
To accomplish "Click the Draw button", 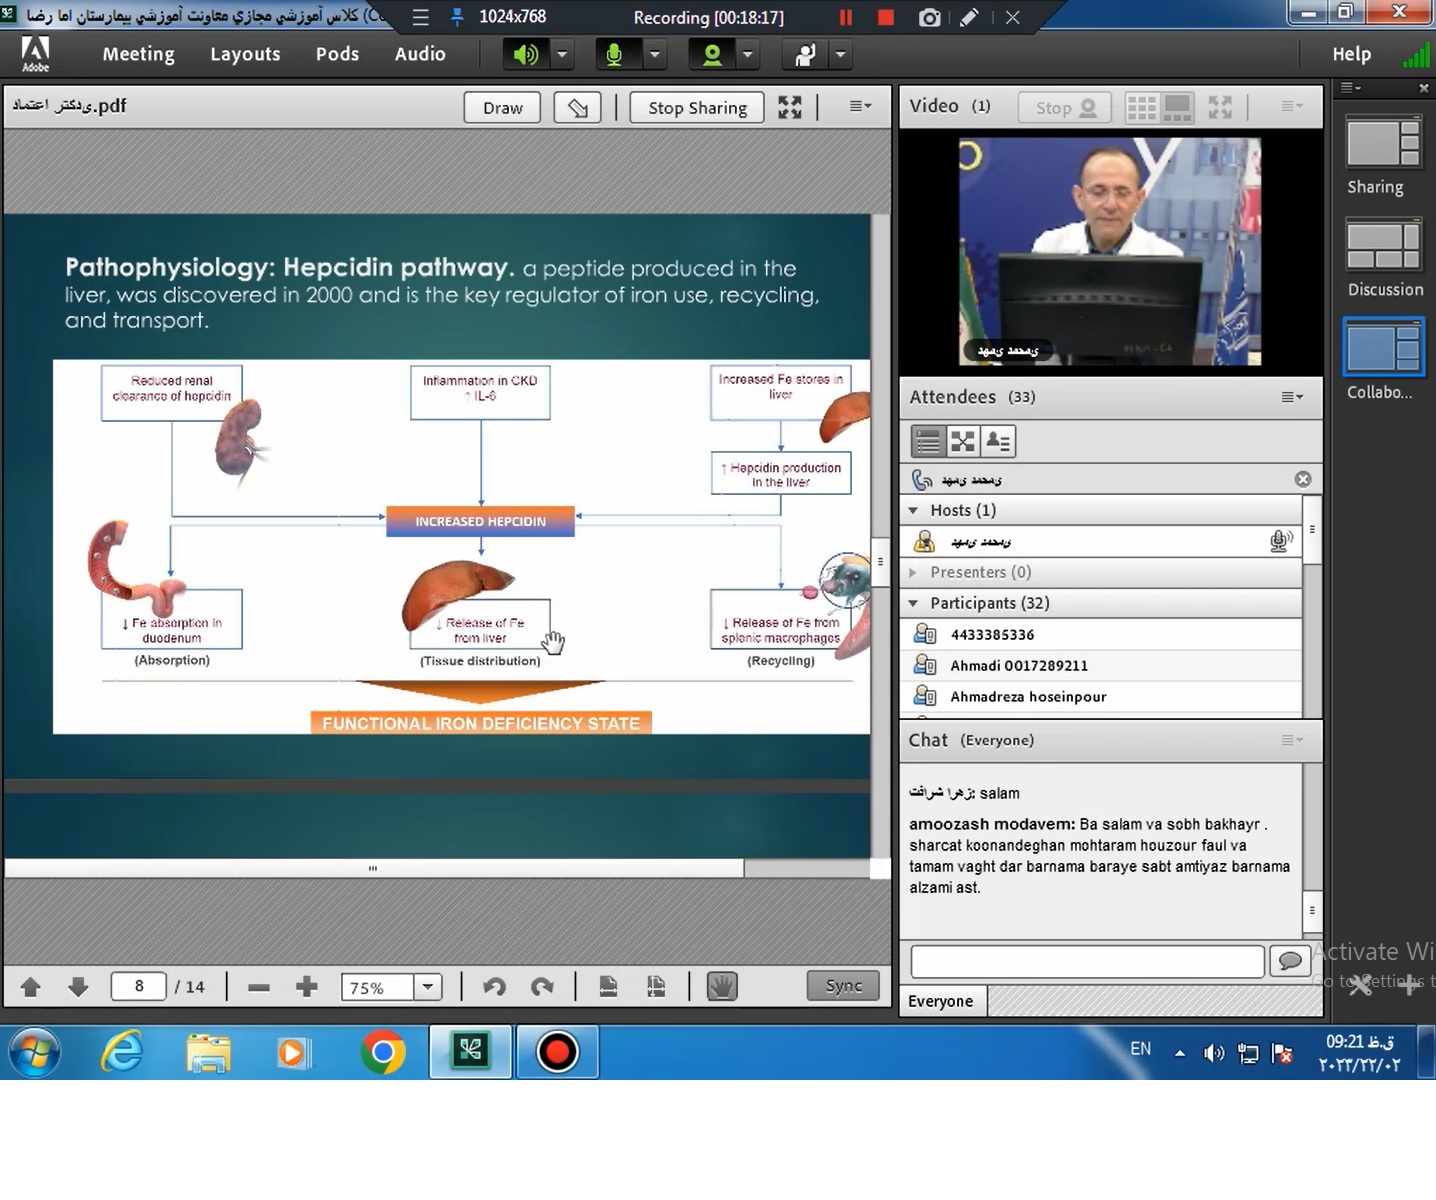I will 502,108.
